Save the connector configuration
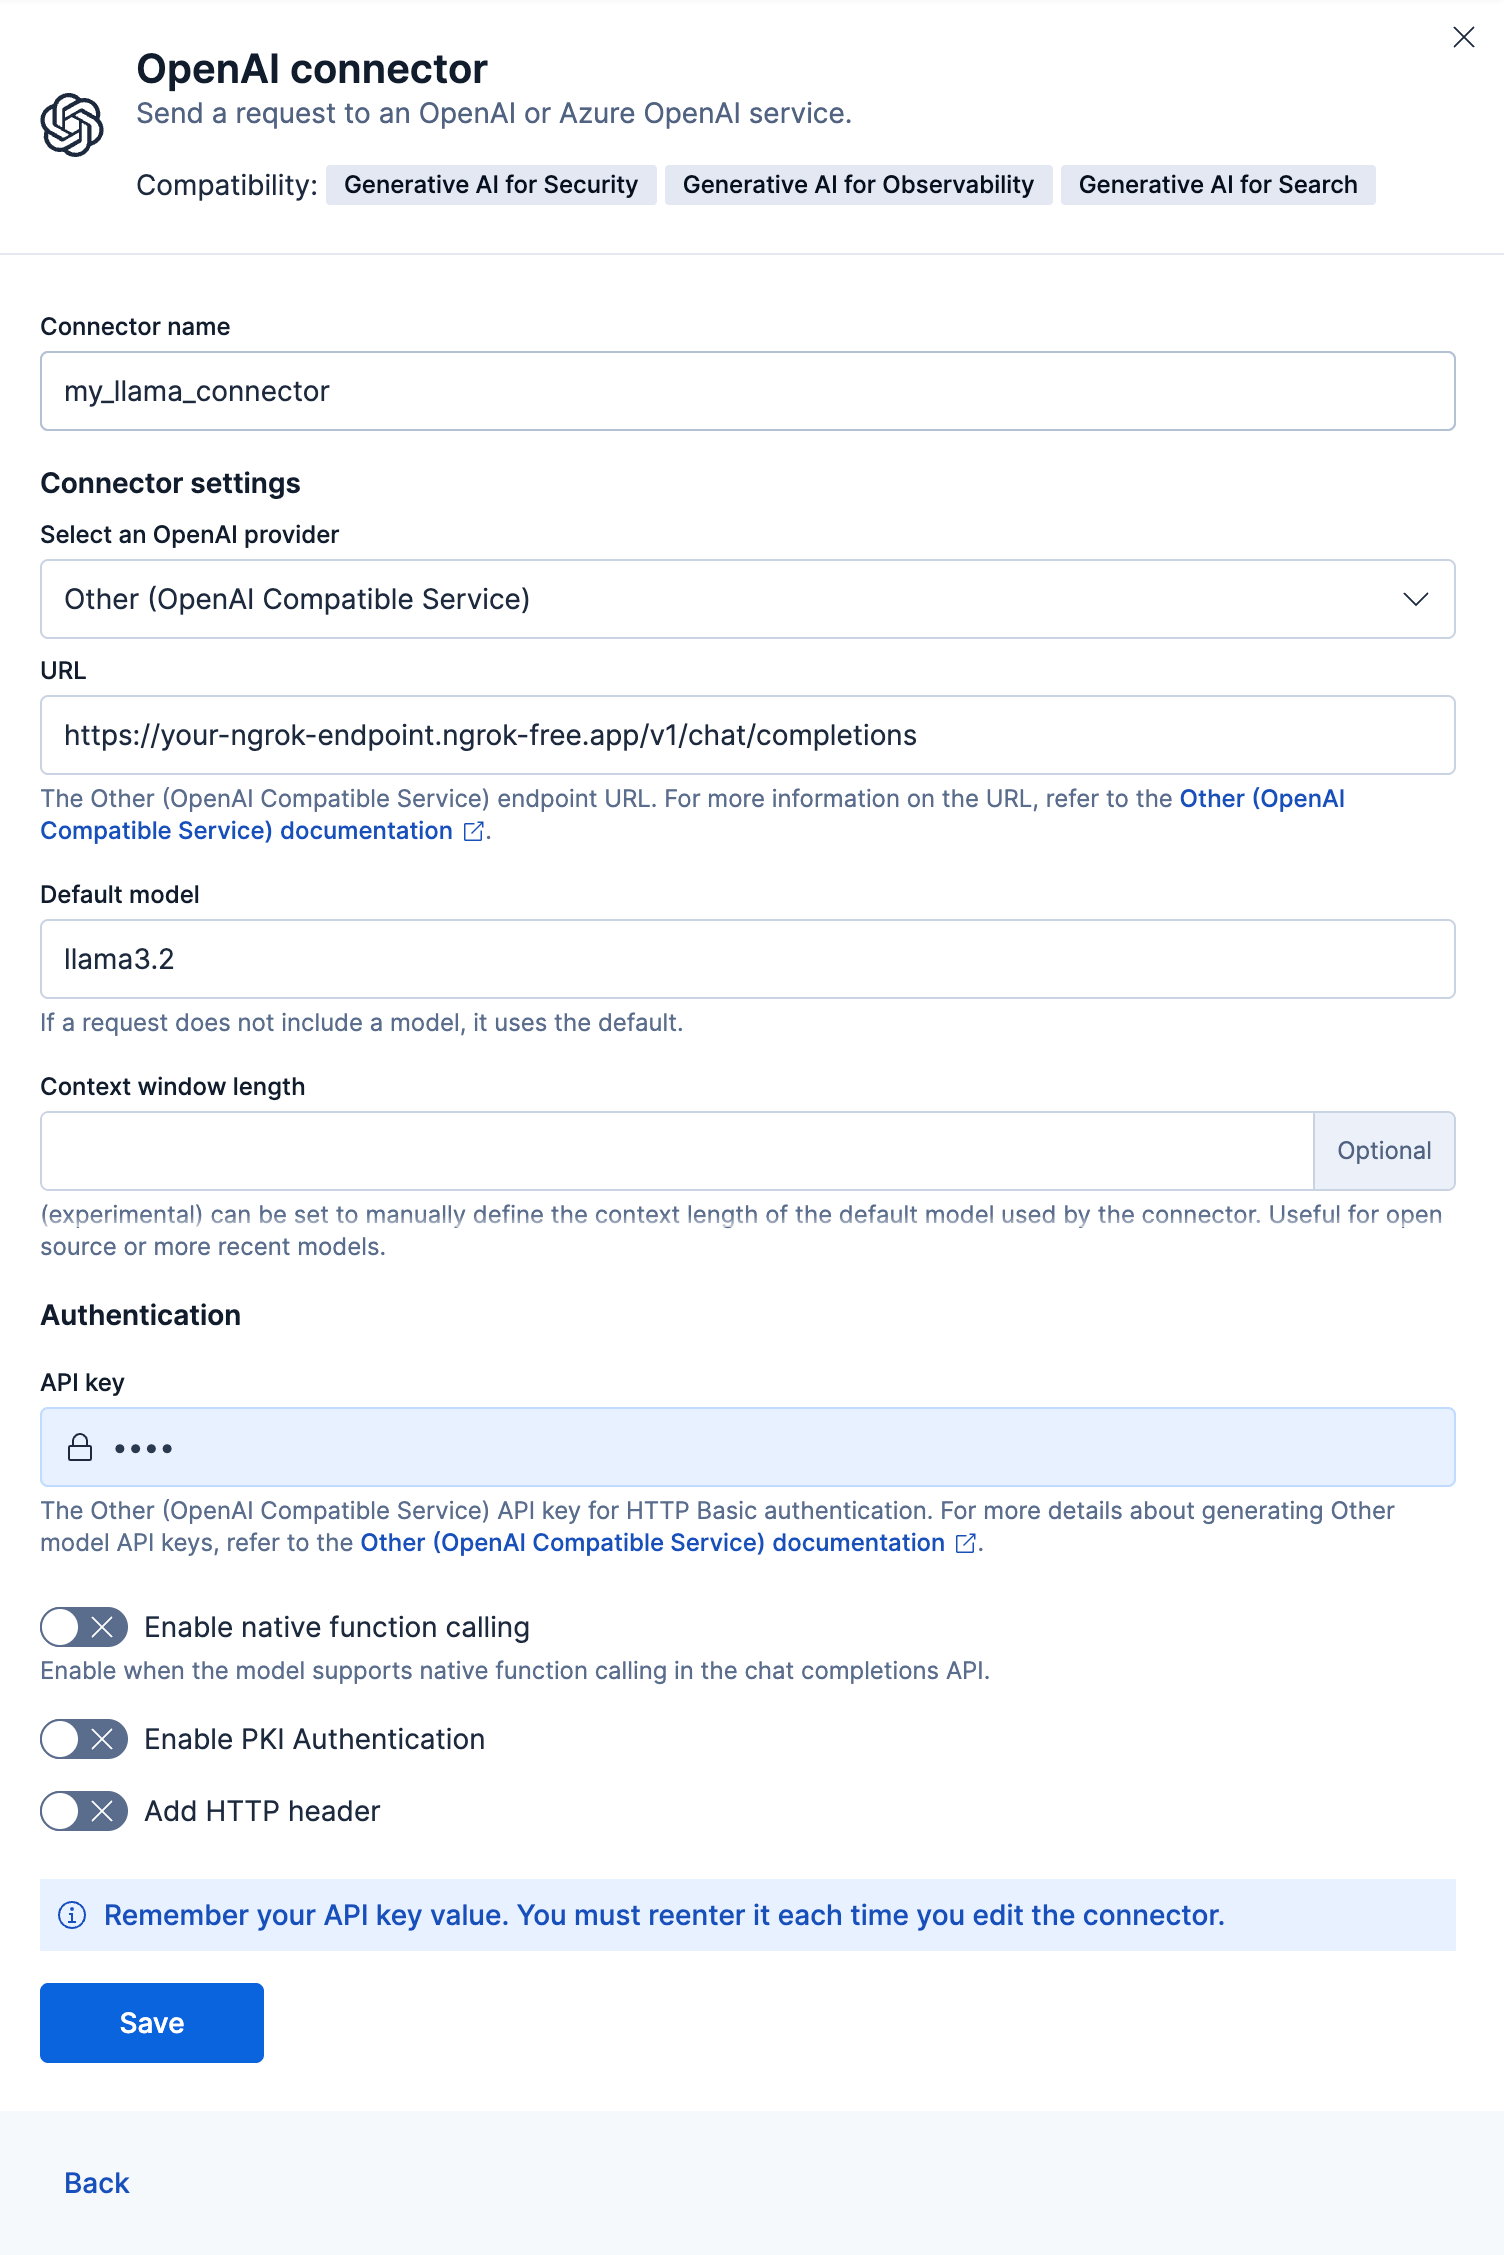Screen dimensions: 1504x2255 tap(152, 2023)
